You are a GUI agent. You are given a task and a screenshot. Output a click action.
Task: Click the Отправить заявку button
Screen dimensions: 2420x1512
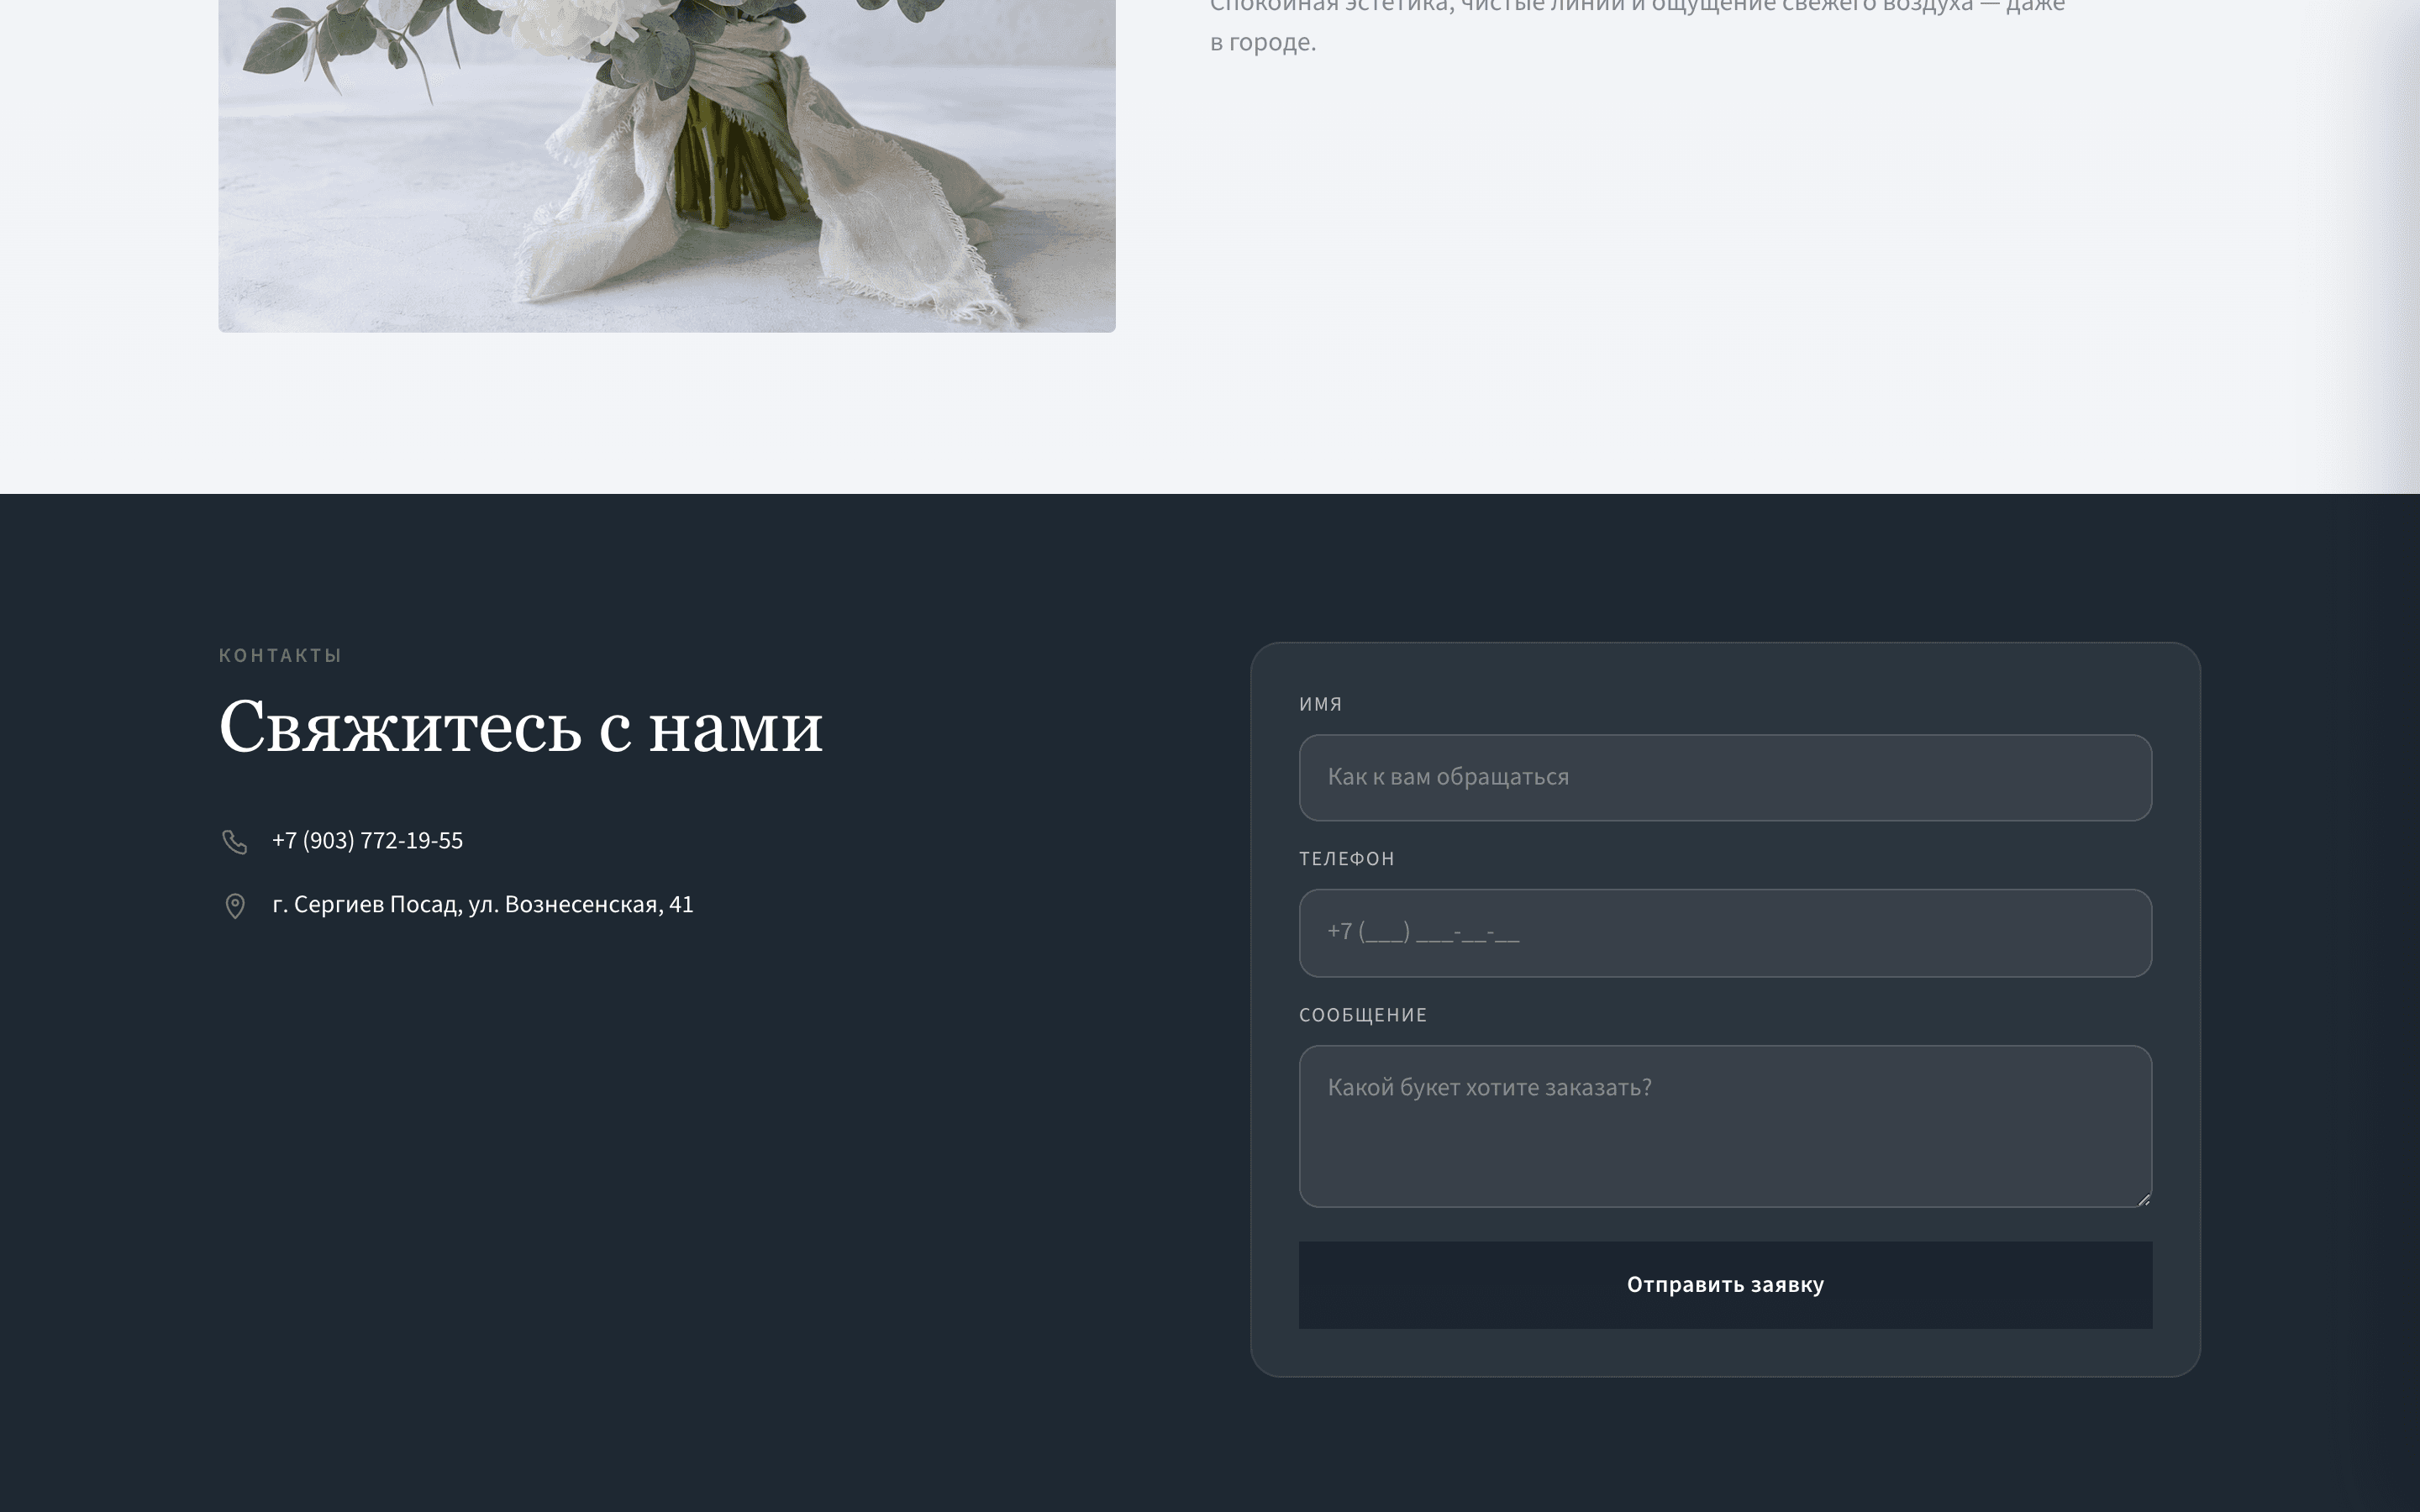click(1725, 1285)
